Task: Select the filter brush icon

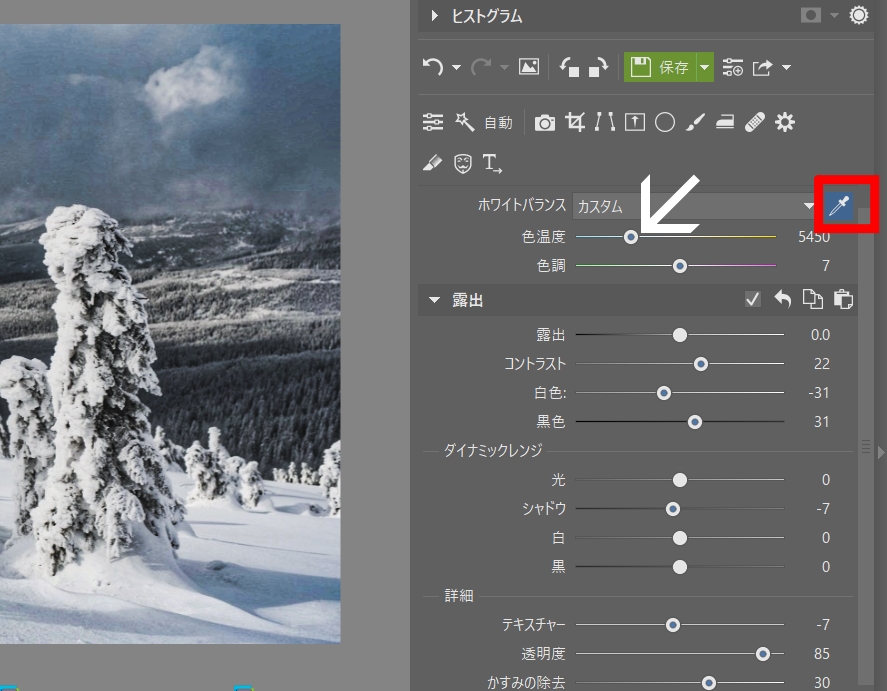Action: click(x=695, y=122)
